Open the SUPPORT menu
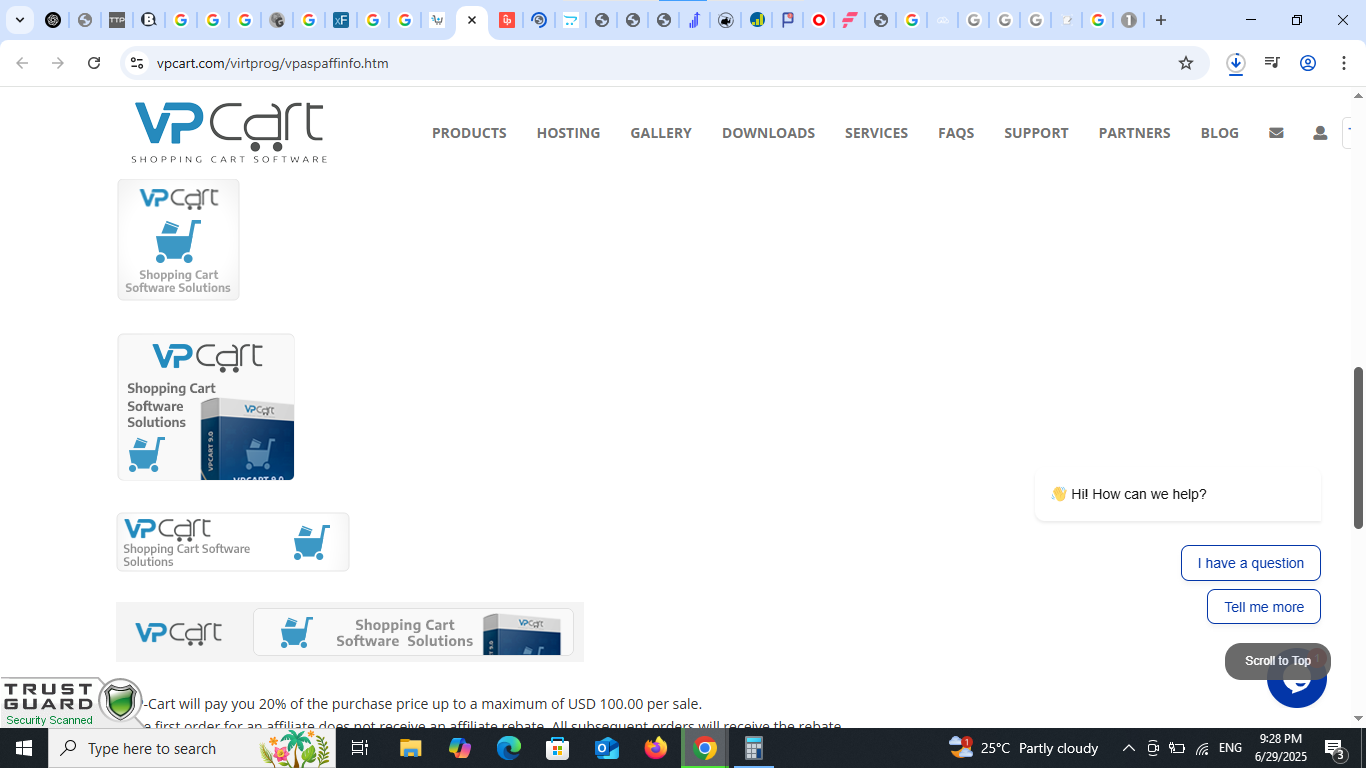 click(x=1036, y=133)
